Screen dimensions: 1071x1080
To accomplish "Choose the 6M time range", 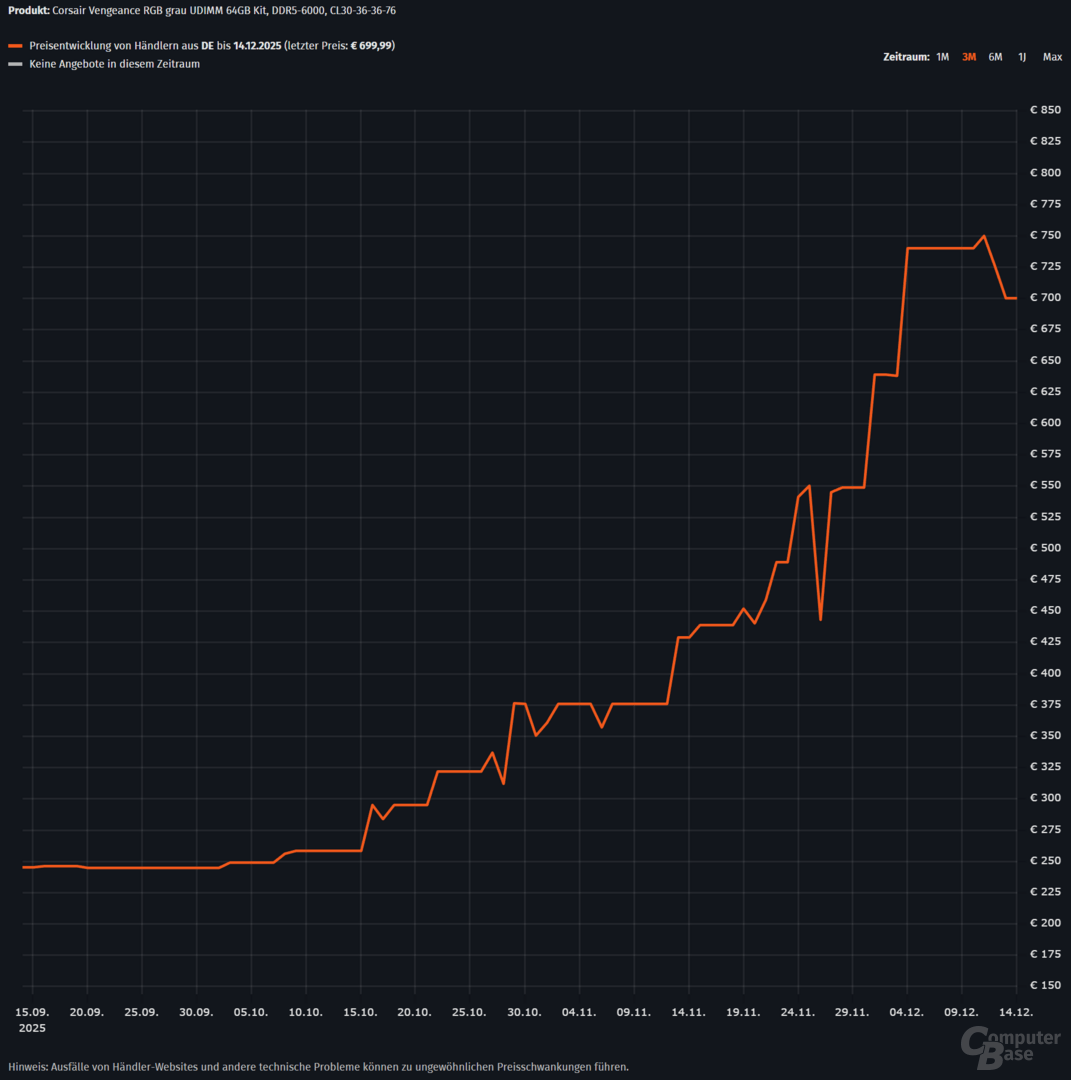I will (x=995, y=57).
